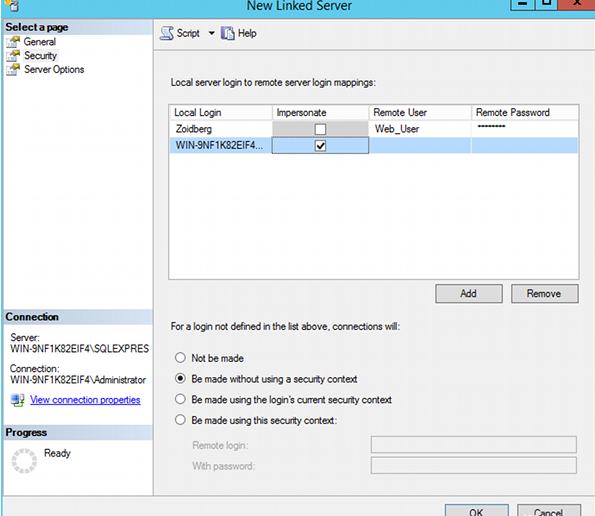
Task: Switch to the General page
Action: click(39, 42)
